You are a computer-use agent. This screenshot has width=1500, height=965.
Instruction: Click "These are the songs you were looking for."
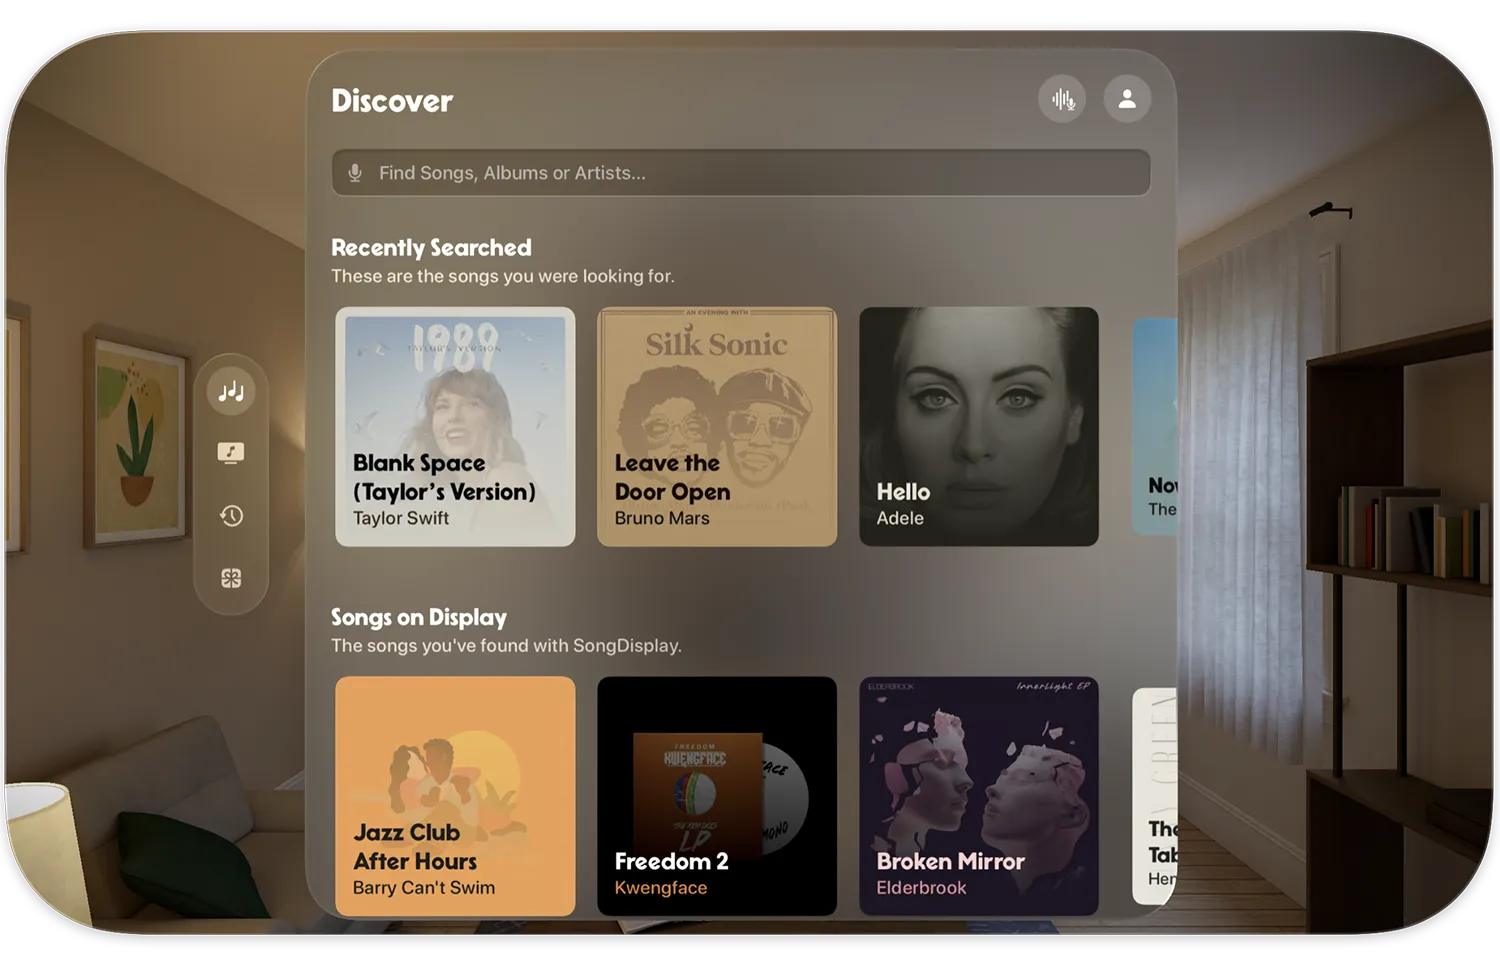pyautogui.click(x=503, y=276)
